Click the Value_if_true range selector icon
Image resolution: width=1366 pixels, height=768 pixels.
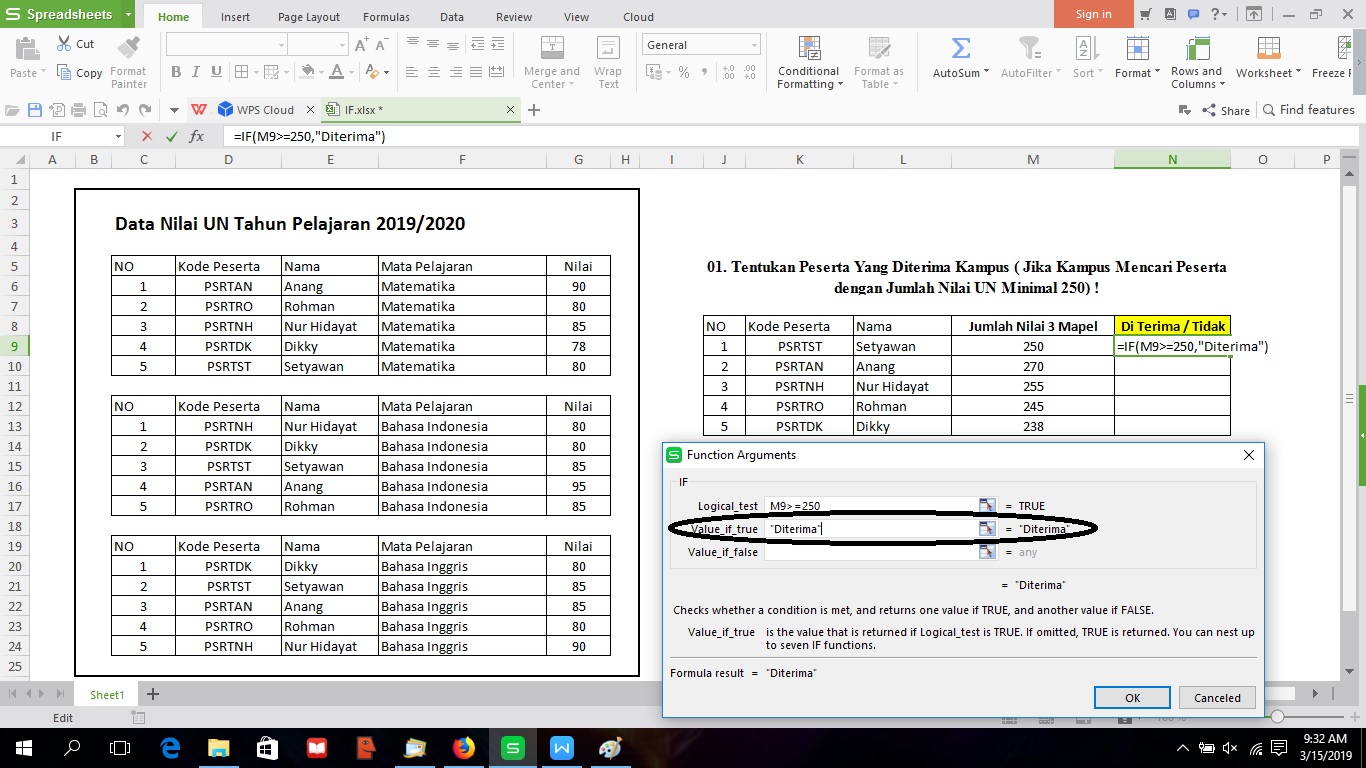(987, 528)
